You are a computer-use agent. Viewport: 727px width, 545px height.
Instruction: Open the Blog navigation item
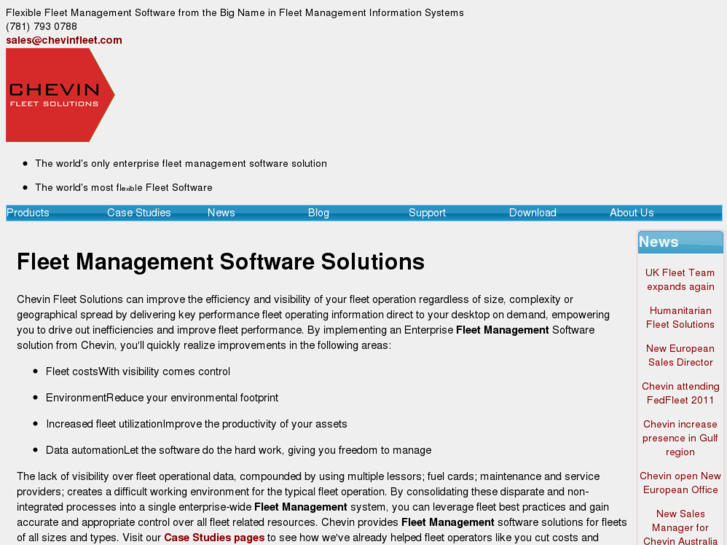(319, 213)
